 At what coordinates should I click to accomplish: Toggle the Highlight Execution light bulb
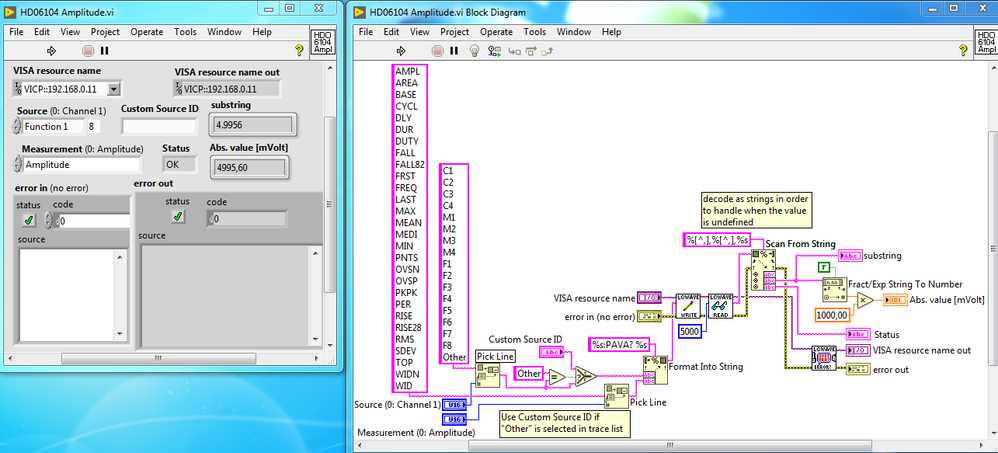(x=474, y=51)
